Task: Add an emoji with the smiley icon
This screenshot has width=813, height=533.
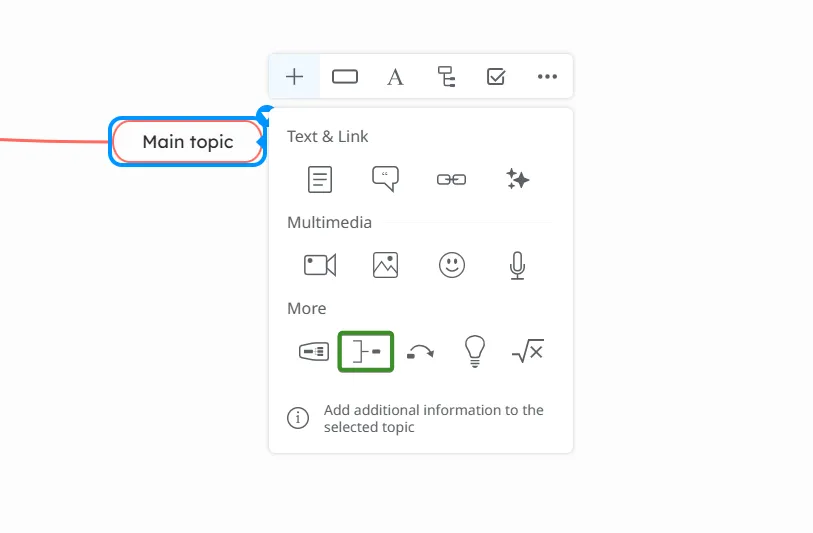Action: click(452, 265)
